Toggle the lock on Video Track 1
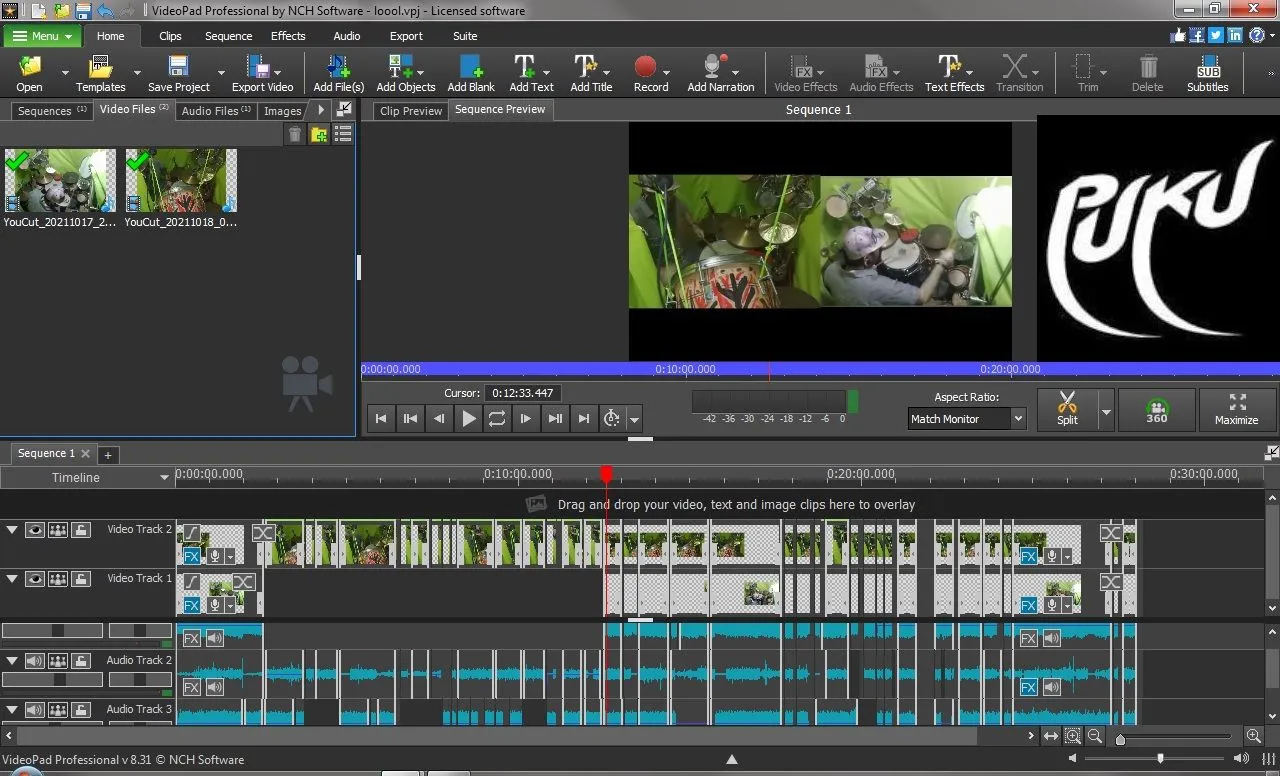The height and width of the screenshot is (776, 1280). 81,579
